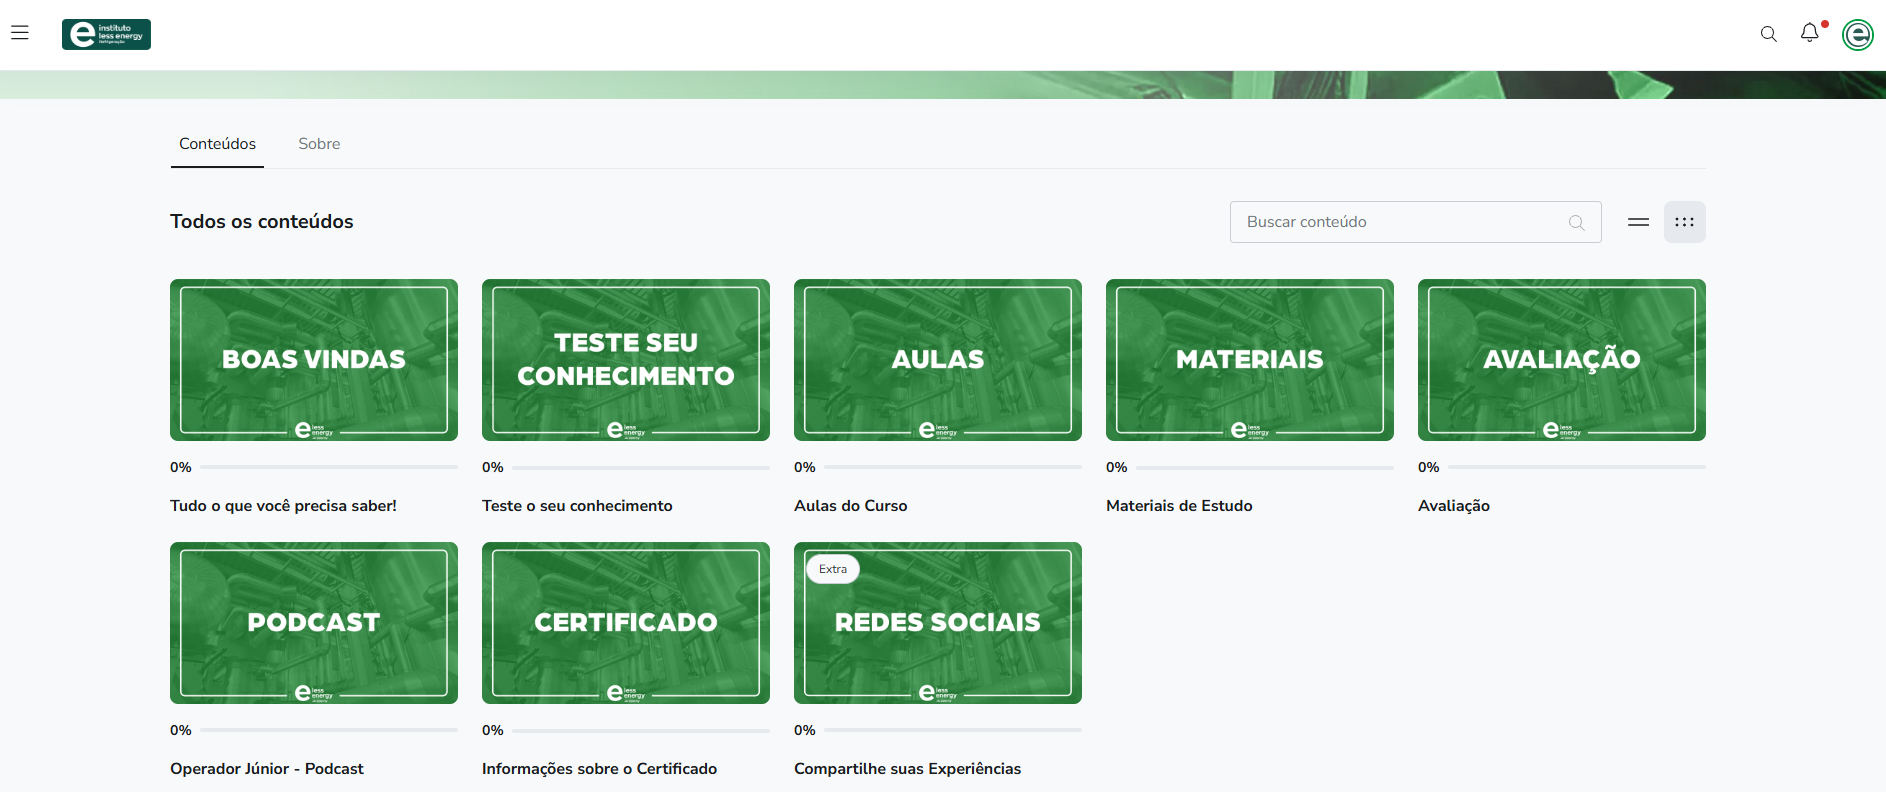
Task: Click the Aulas do Curso progress bar
Action: pyautogui.click(x=952, y=467)
